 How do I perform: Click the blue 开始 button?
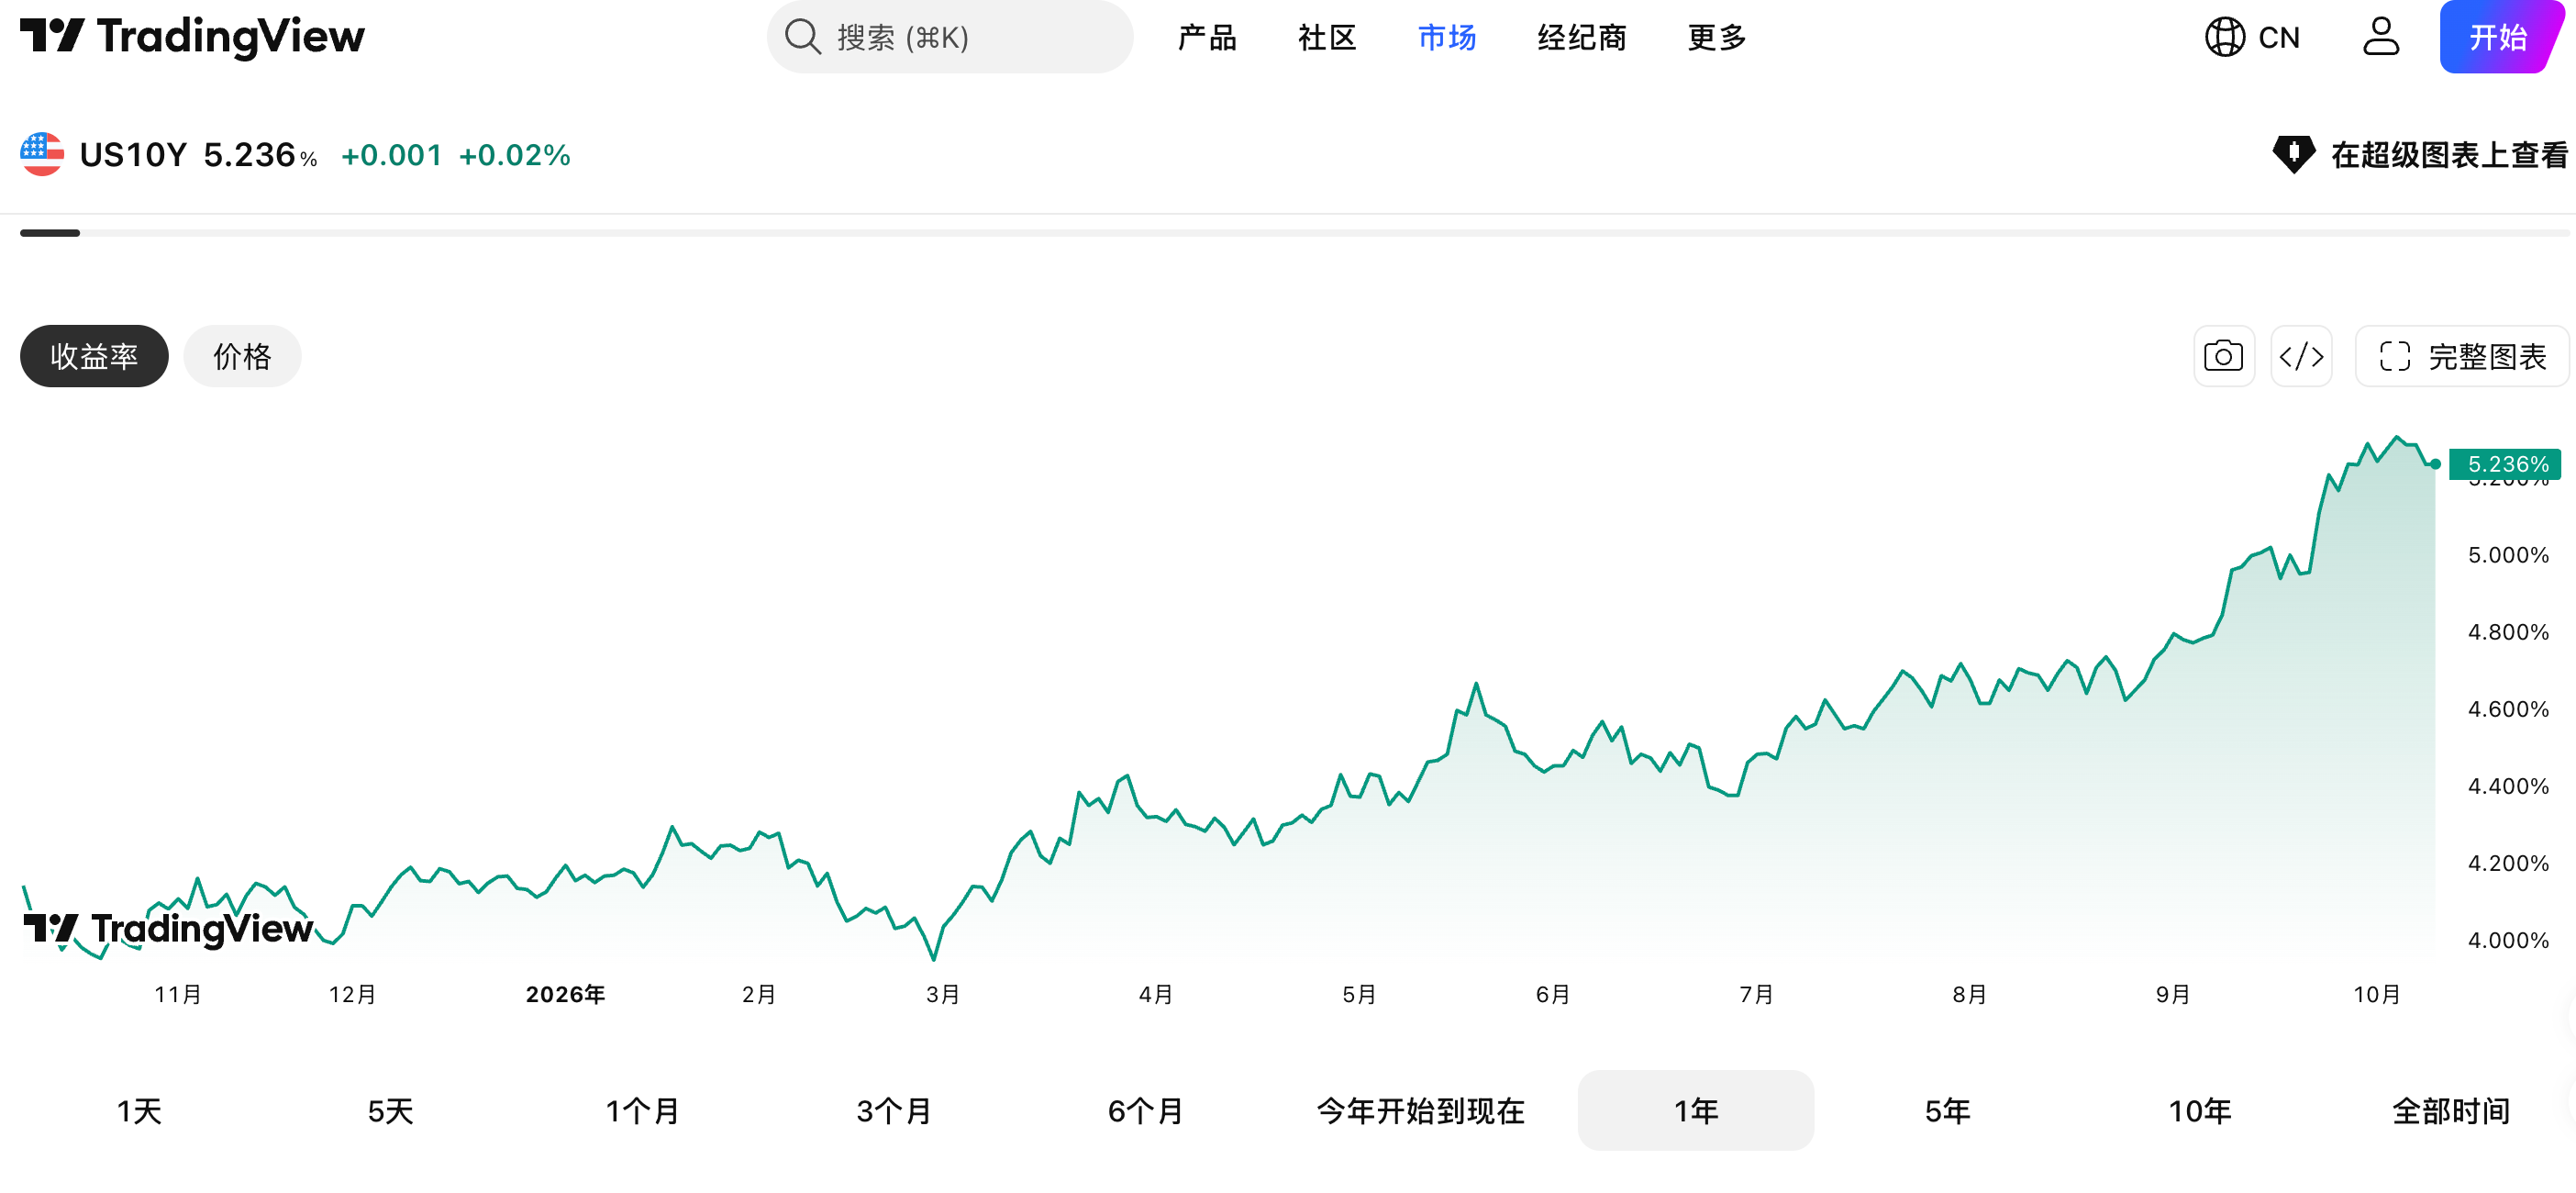[2500, 37]
